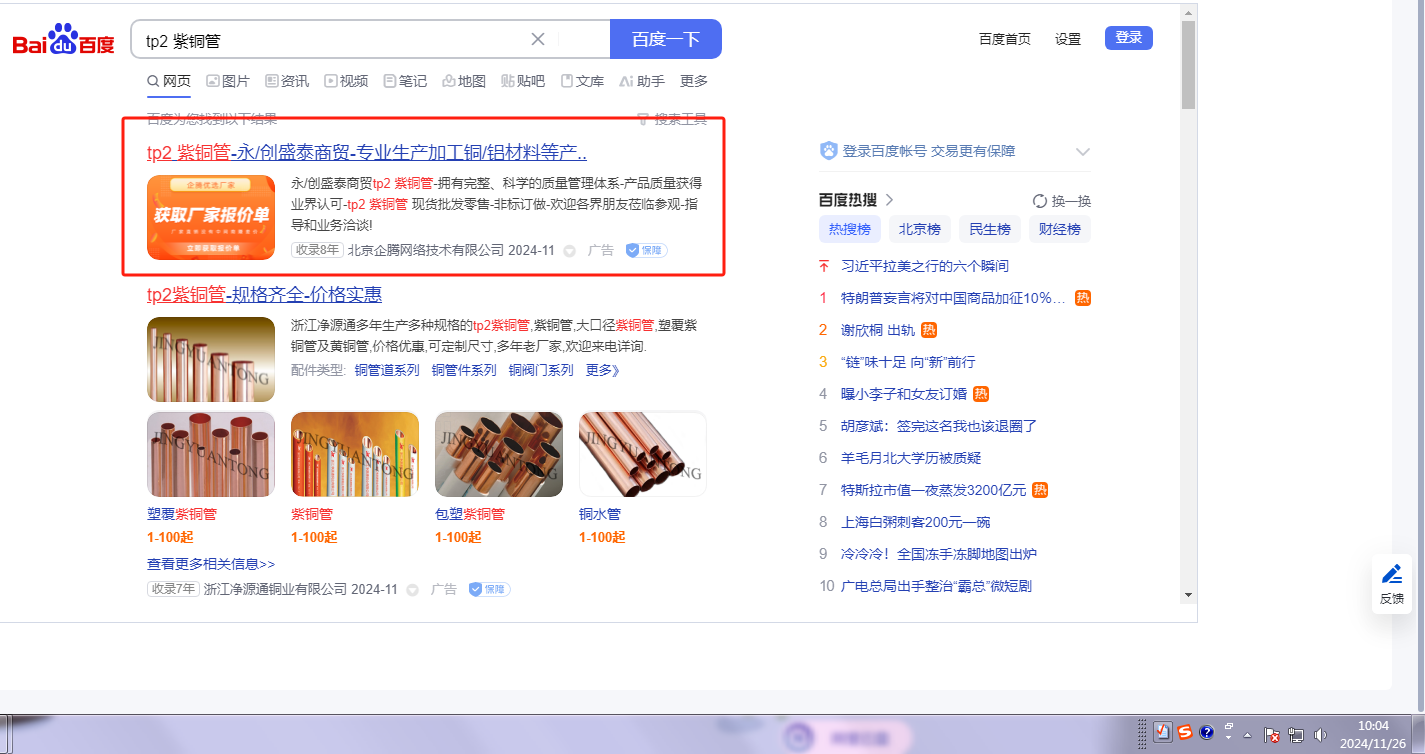Switch to the 笔记 tab
The height and width of the screenshot is (754, 1425).
[x=405, y=81]
